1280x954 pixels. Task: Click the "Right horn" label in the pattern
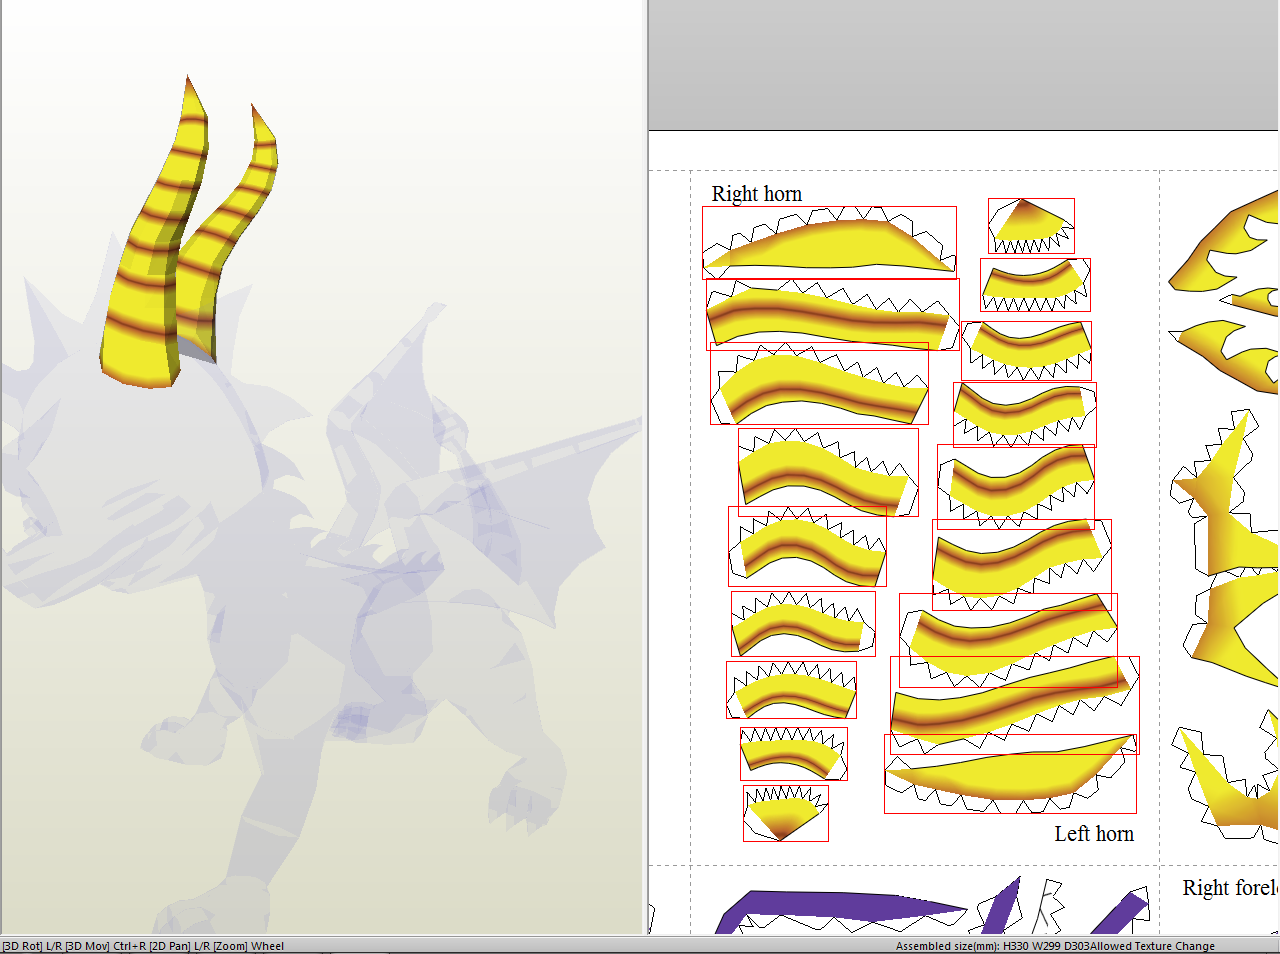756,194
